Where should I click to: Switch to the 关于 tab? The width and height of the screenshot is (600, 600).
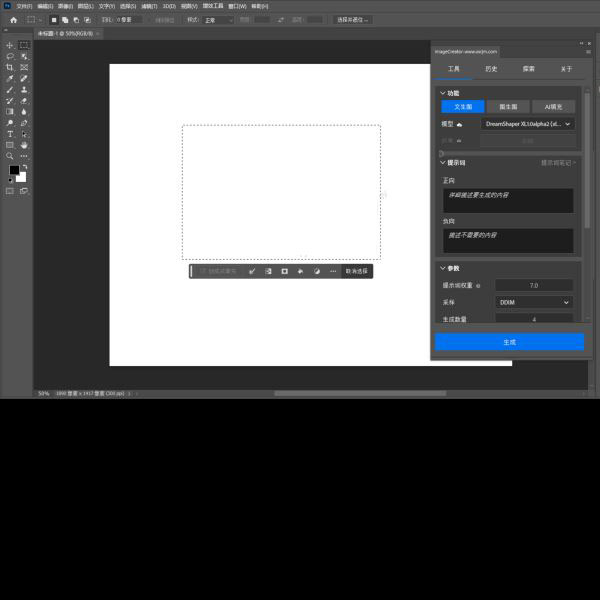(x=566, y=69)
